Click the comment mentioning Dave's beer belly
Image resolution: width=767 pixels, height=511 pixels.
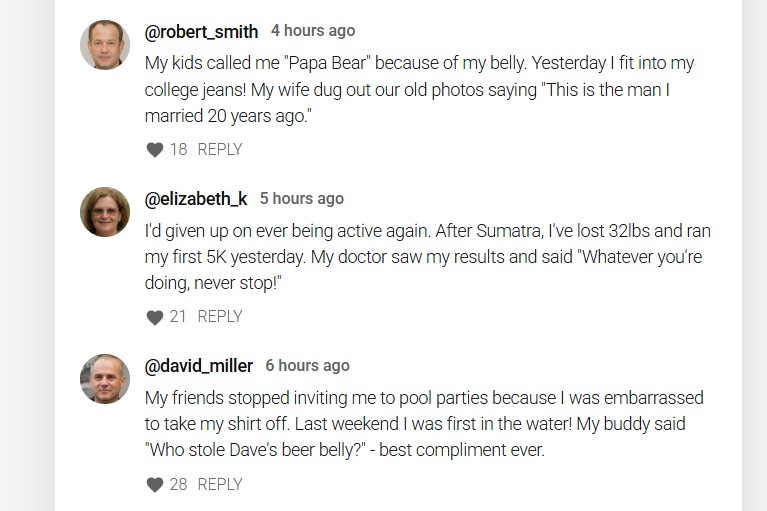pyautogui.click(x=425, y=423)
